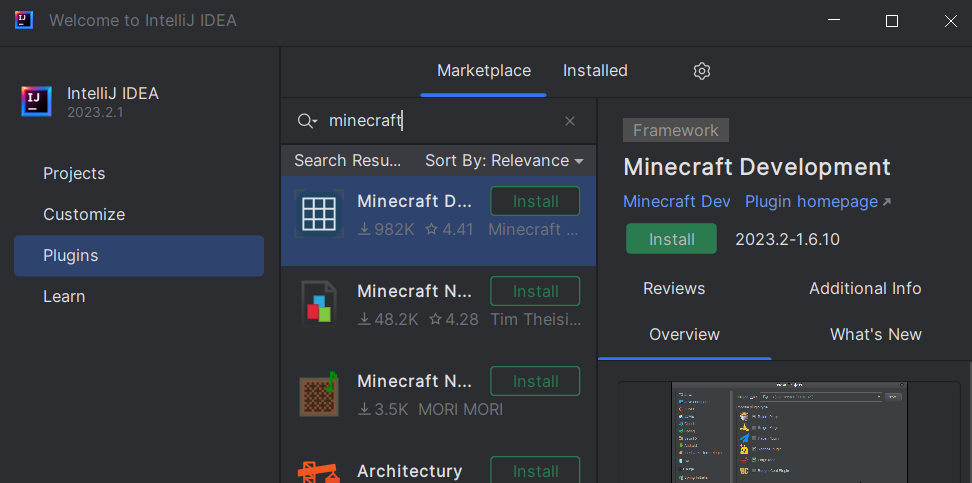This screenshot has height=483, width=972.
Task: Minimize the IntelliJ welcome window
Action: pyautogui.click(x=834, y=20)
